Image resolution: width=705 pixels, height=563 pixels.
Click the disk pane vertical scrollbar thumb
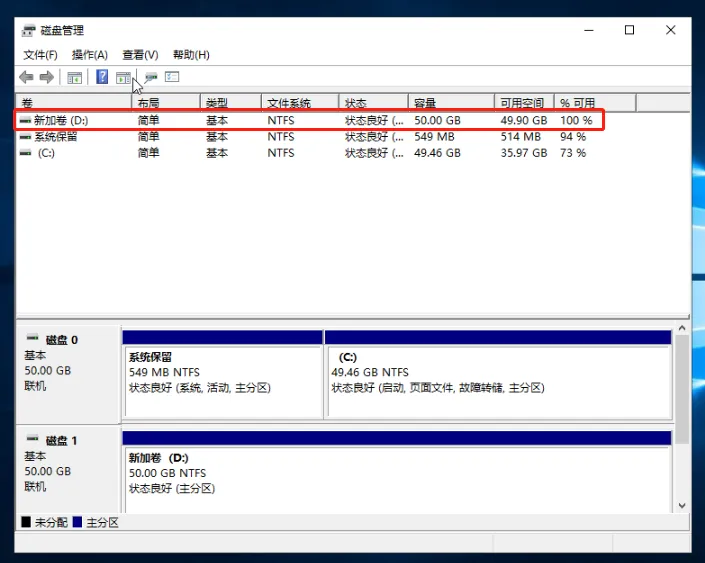pos(682,389)
